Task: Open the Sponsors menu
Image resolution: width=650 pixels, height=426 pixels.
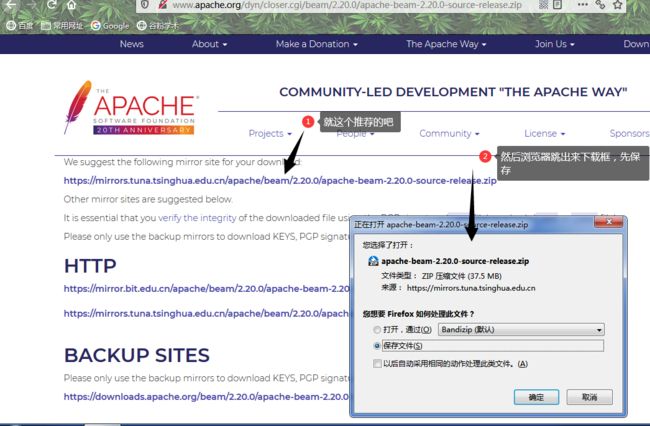Action: pyautogui.click(x=629, y=133)
